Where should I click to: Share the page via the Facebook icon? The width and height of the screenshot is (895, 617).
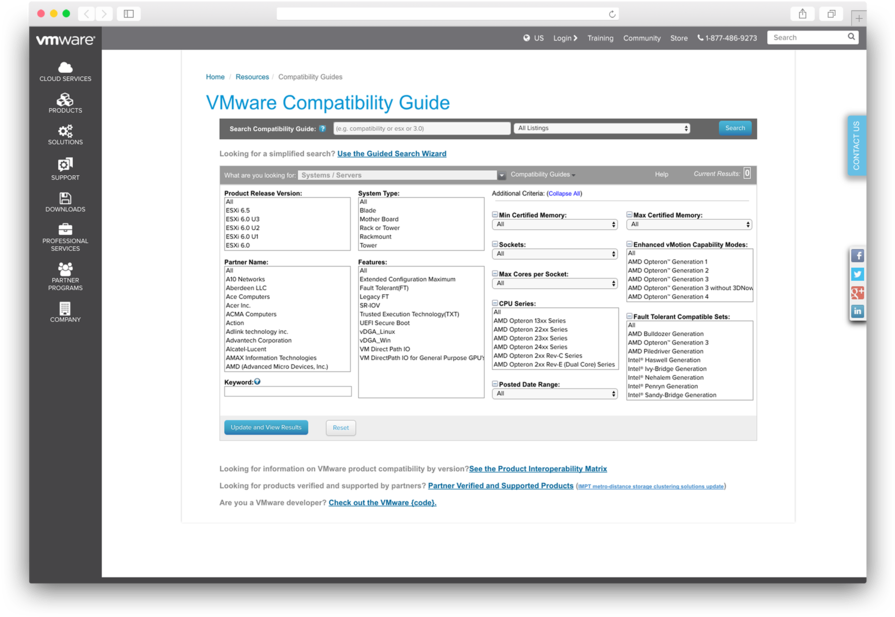[857, 255]
